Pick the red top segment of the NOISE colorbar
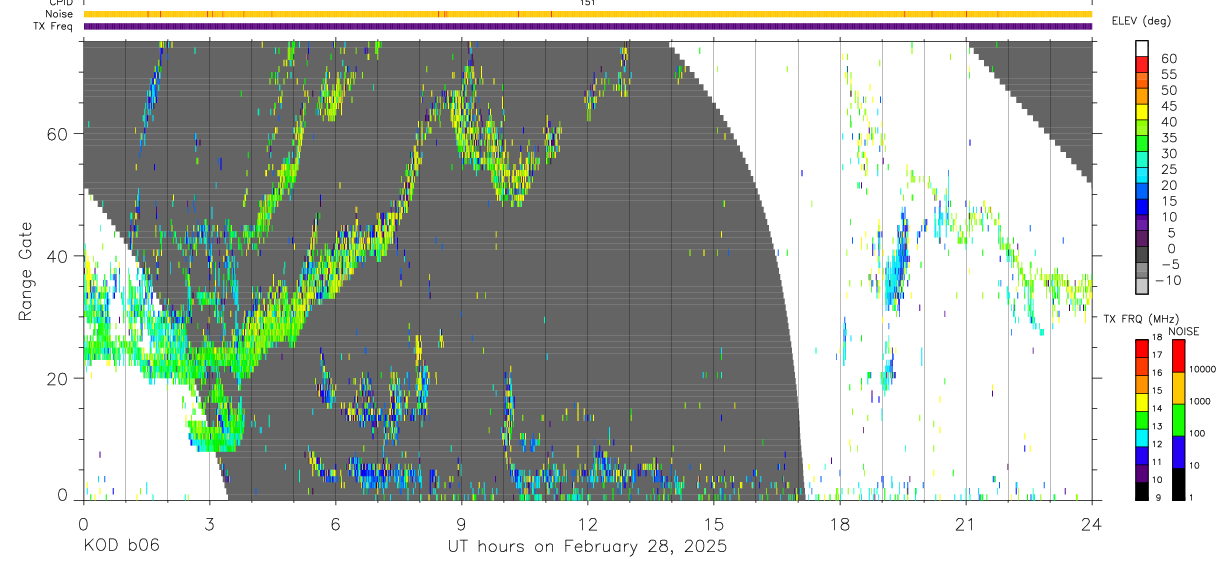 tap(1178, 356)
